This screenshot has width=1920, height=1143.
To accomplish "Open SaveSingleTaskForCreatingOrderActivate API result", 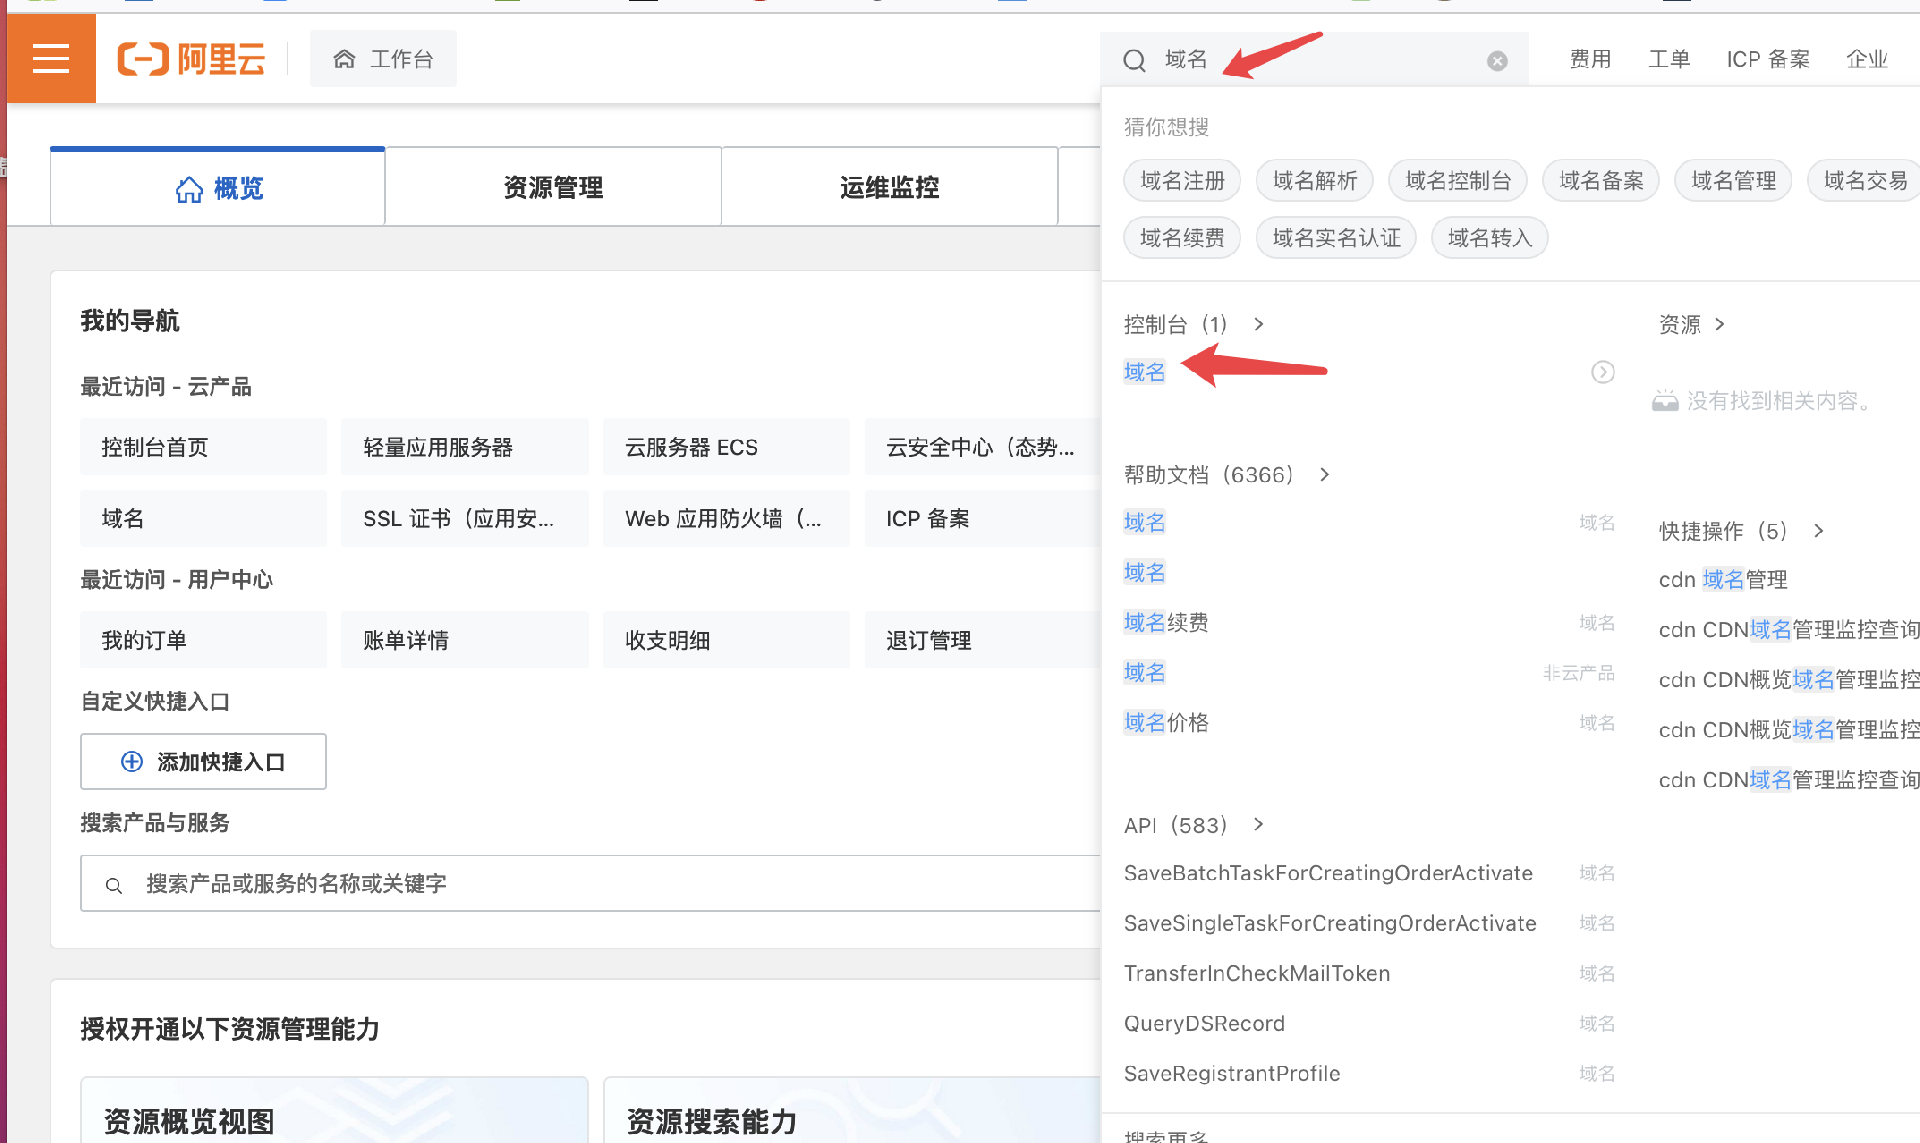I will pos(1330,923).
